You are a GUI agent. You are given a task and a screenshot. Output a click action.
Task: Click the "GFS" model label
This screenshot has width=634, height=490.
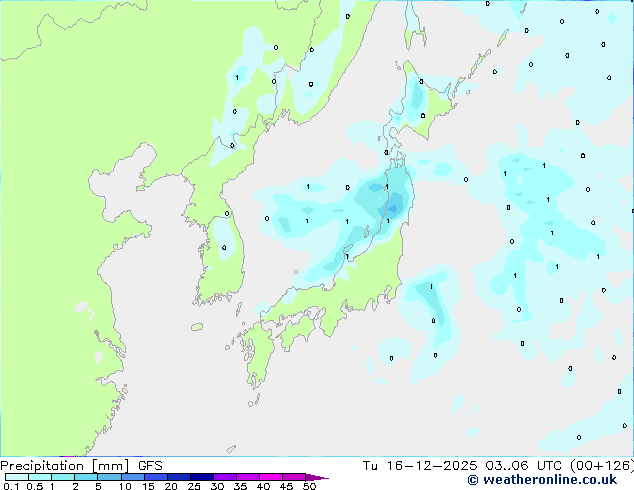coord(150,466)
